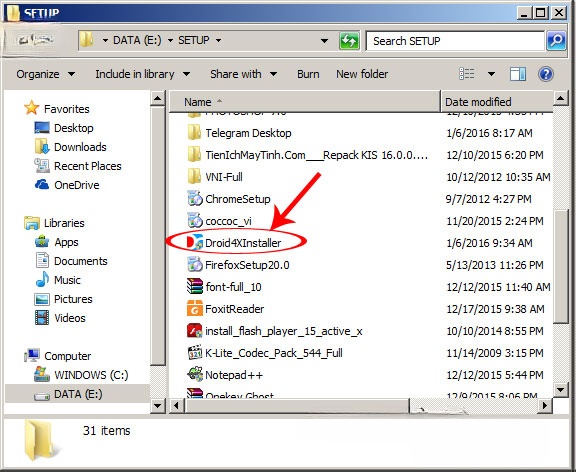
Task: Click the Burn toolbar item
Action: (308, 74)
